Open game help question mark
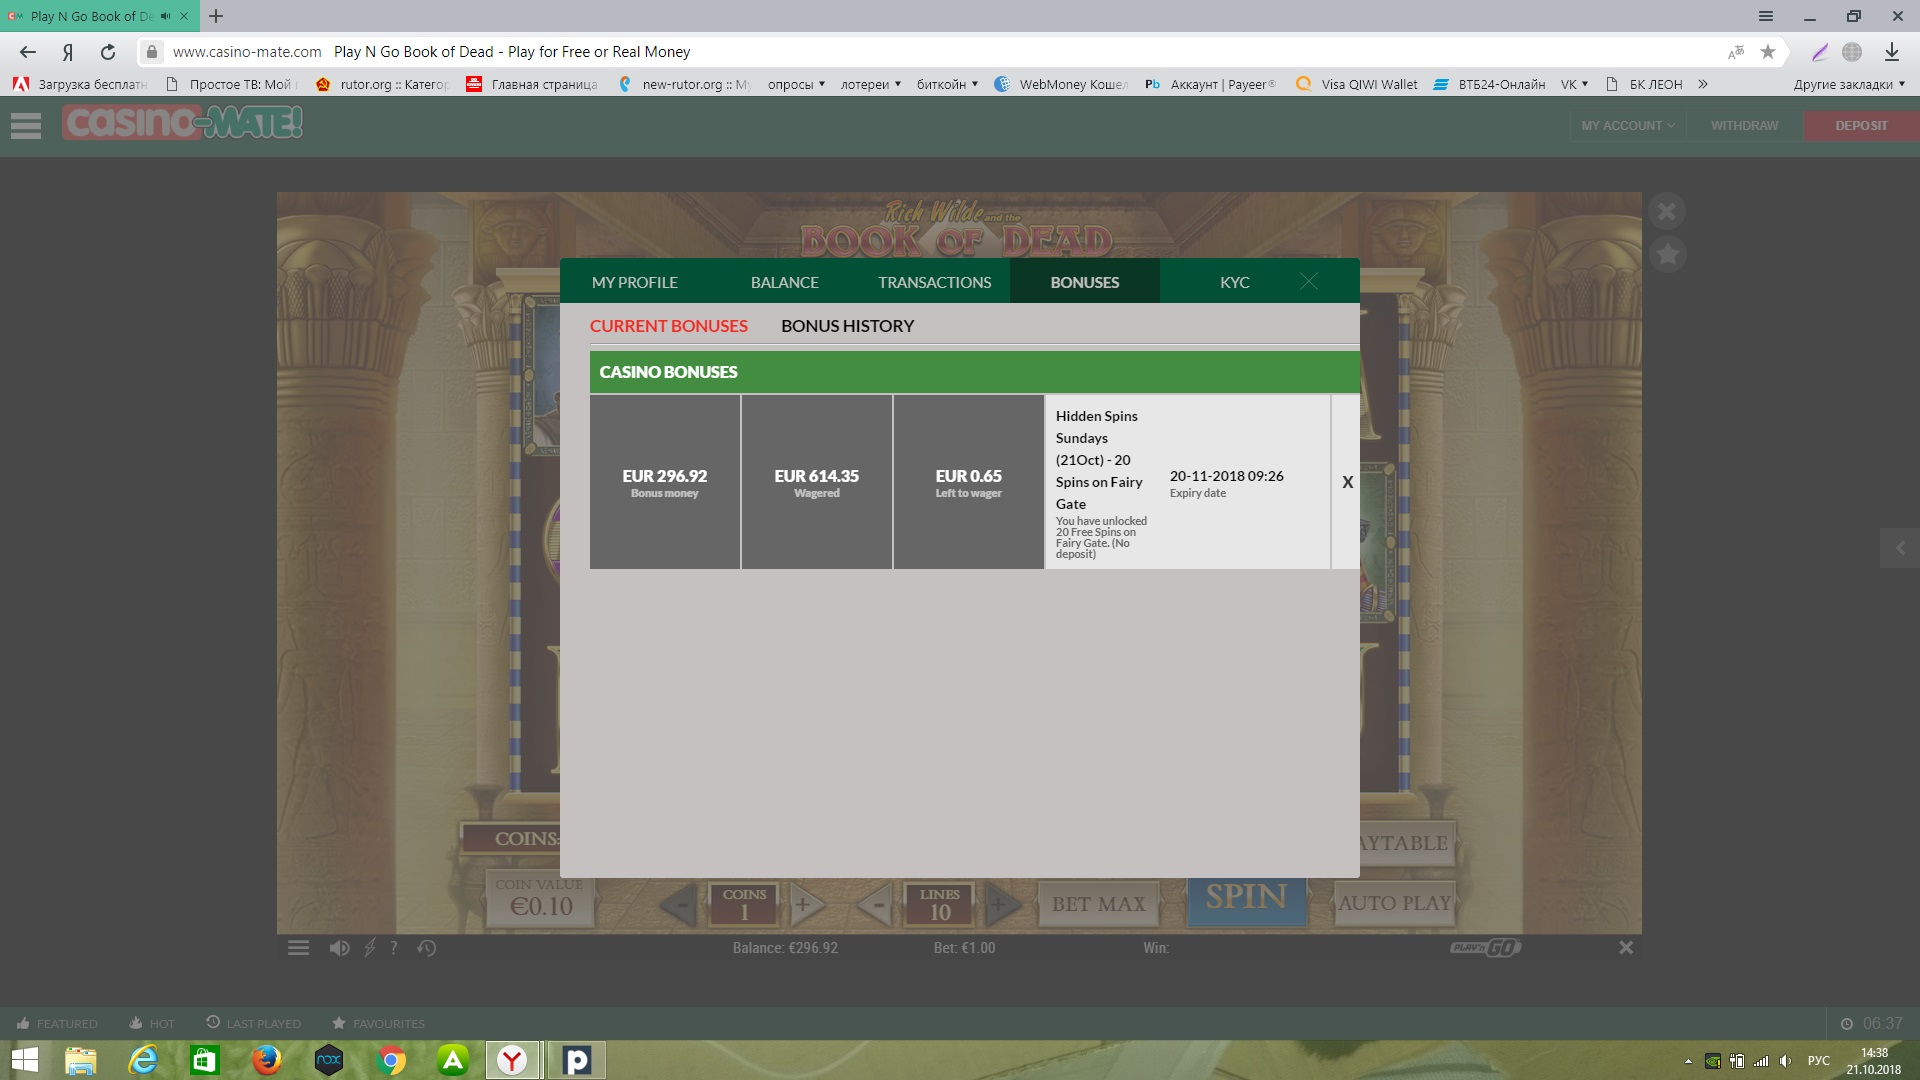The height and width of the screenshot is (1080, 1920). point(394,948)
